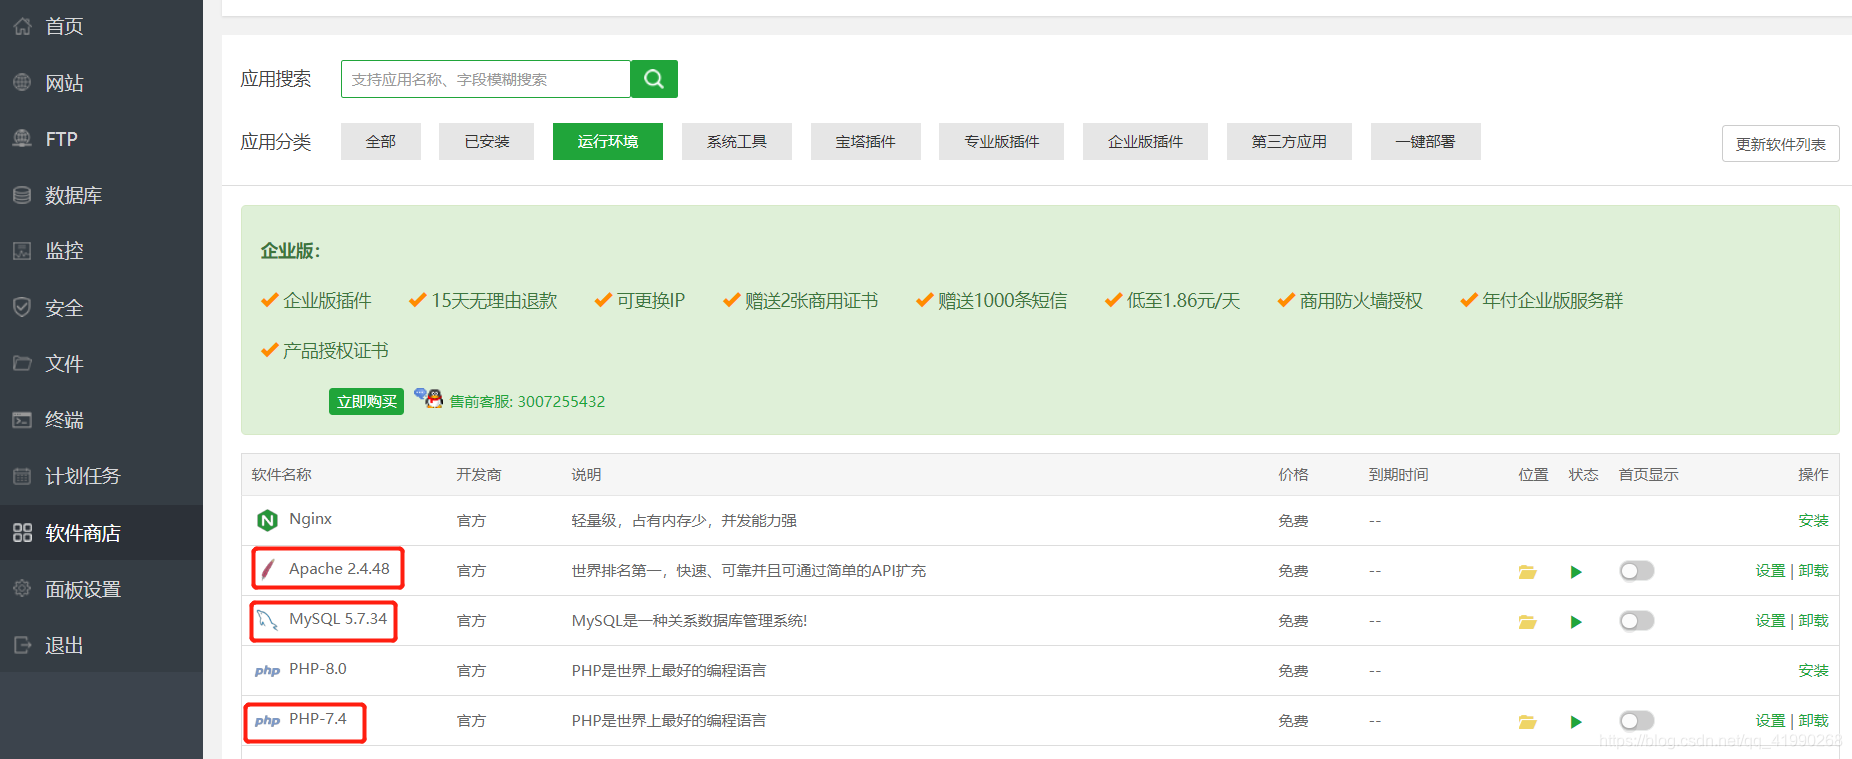Click the chart icon beside 监控

tap(22, 251)
